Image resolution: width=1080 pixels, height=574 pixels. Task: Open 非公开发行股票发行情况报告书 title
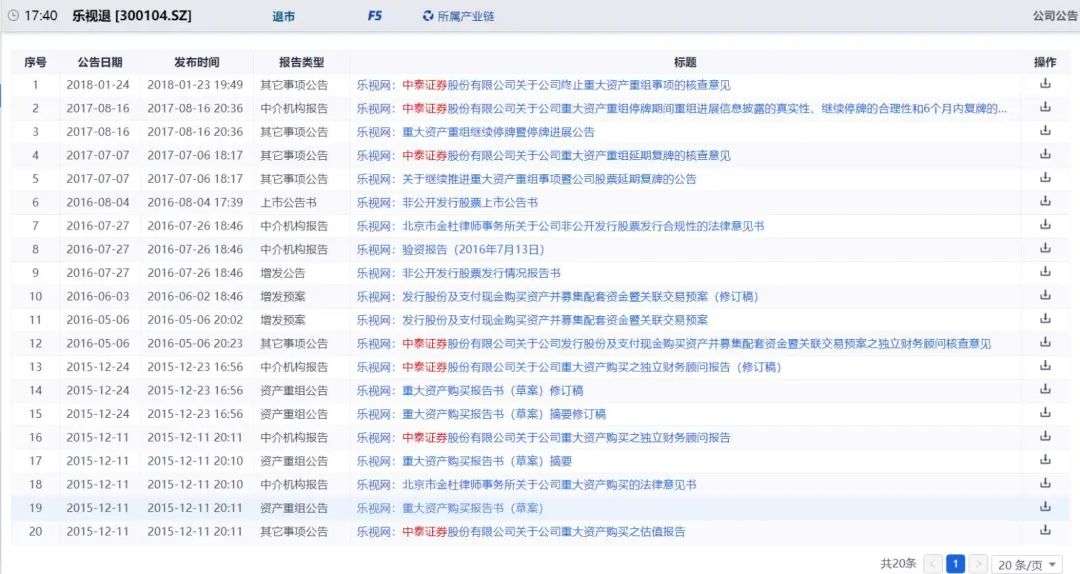(458, 273)
